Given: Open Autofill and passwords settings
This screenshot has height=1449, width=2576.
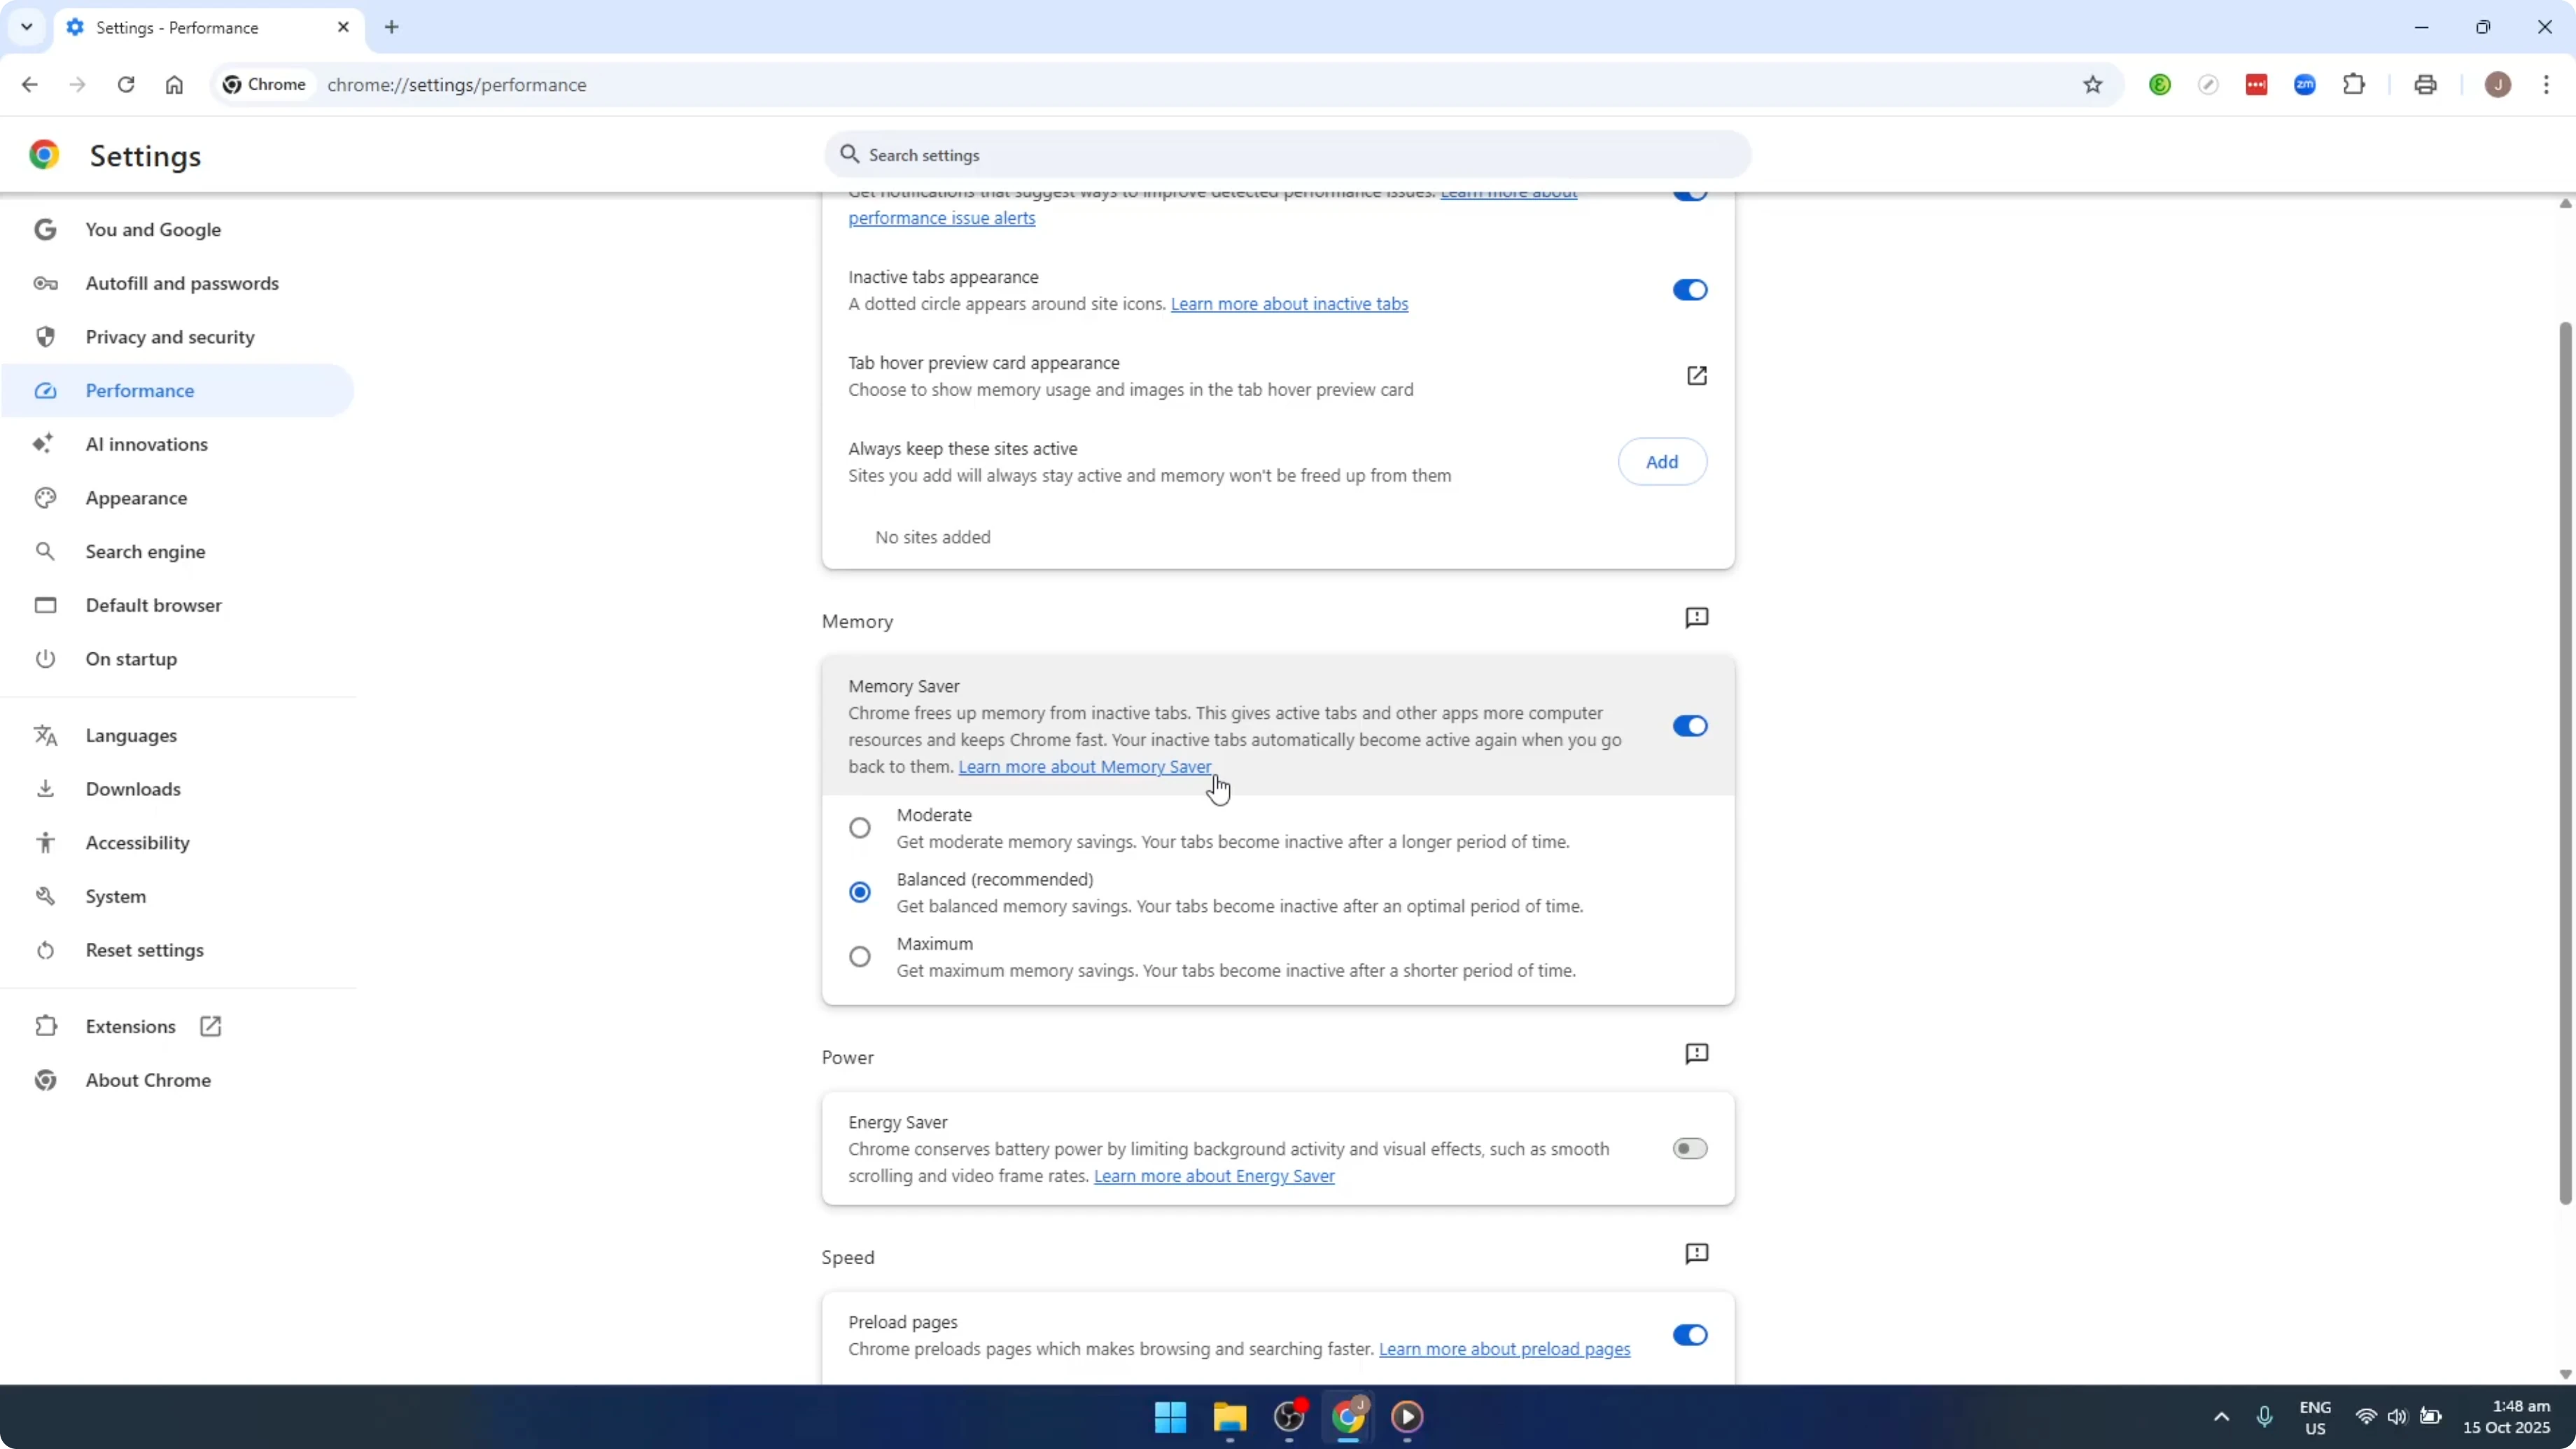Looking at the screenshot, I should [x=178, y=283].
